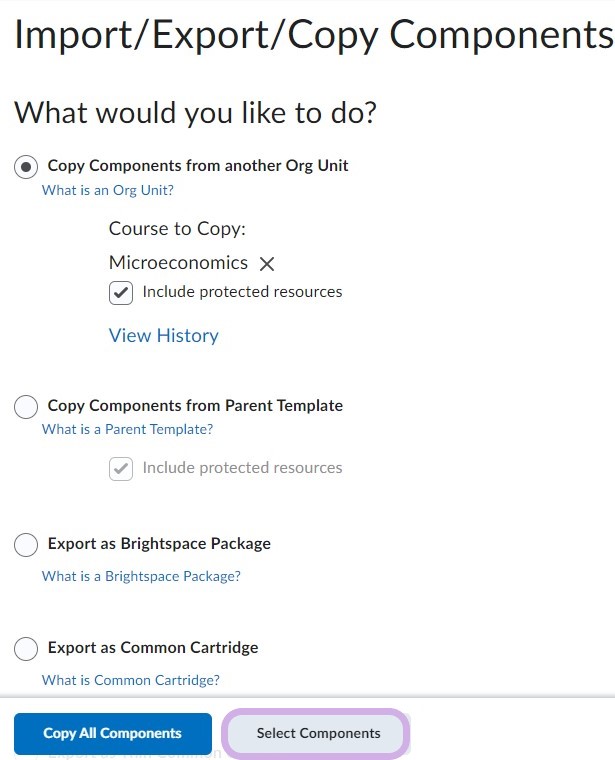Open the View History link
This screenshot has height=760, width=615.
point(163,336)
